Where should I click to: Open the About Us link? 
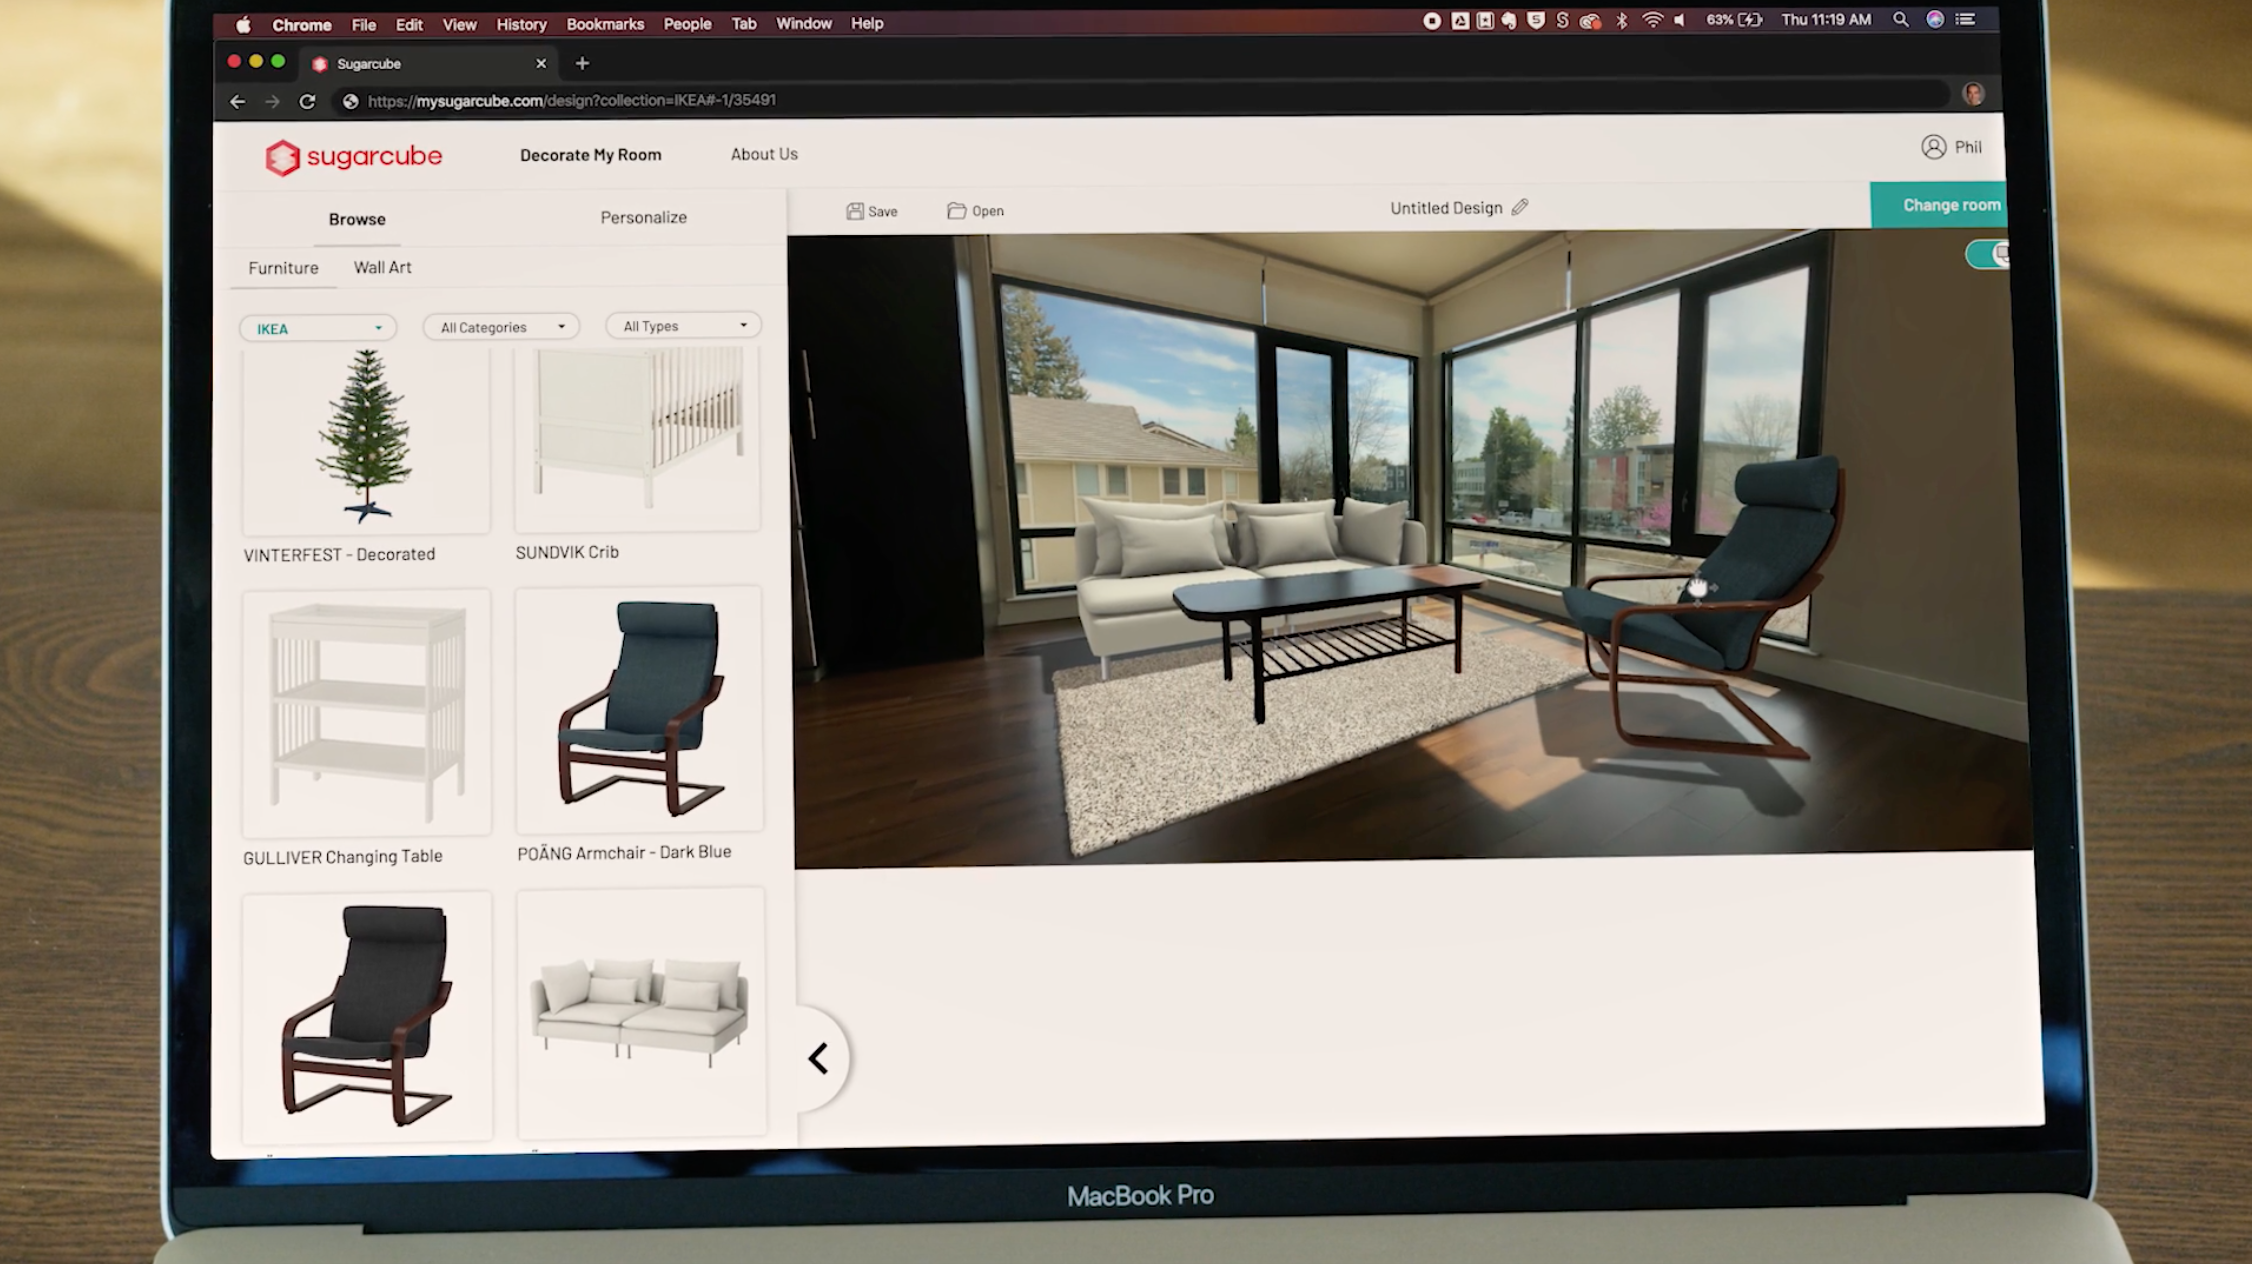[763, 154]
